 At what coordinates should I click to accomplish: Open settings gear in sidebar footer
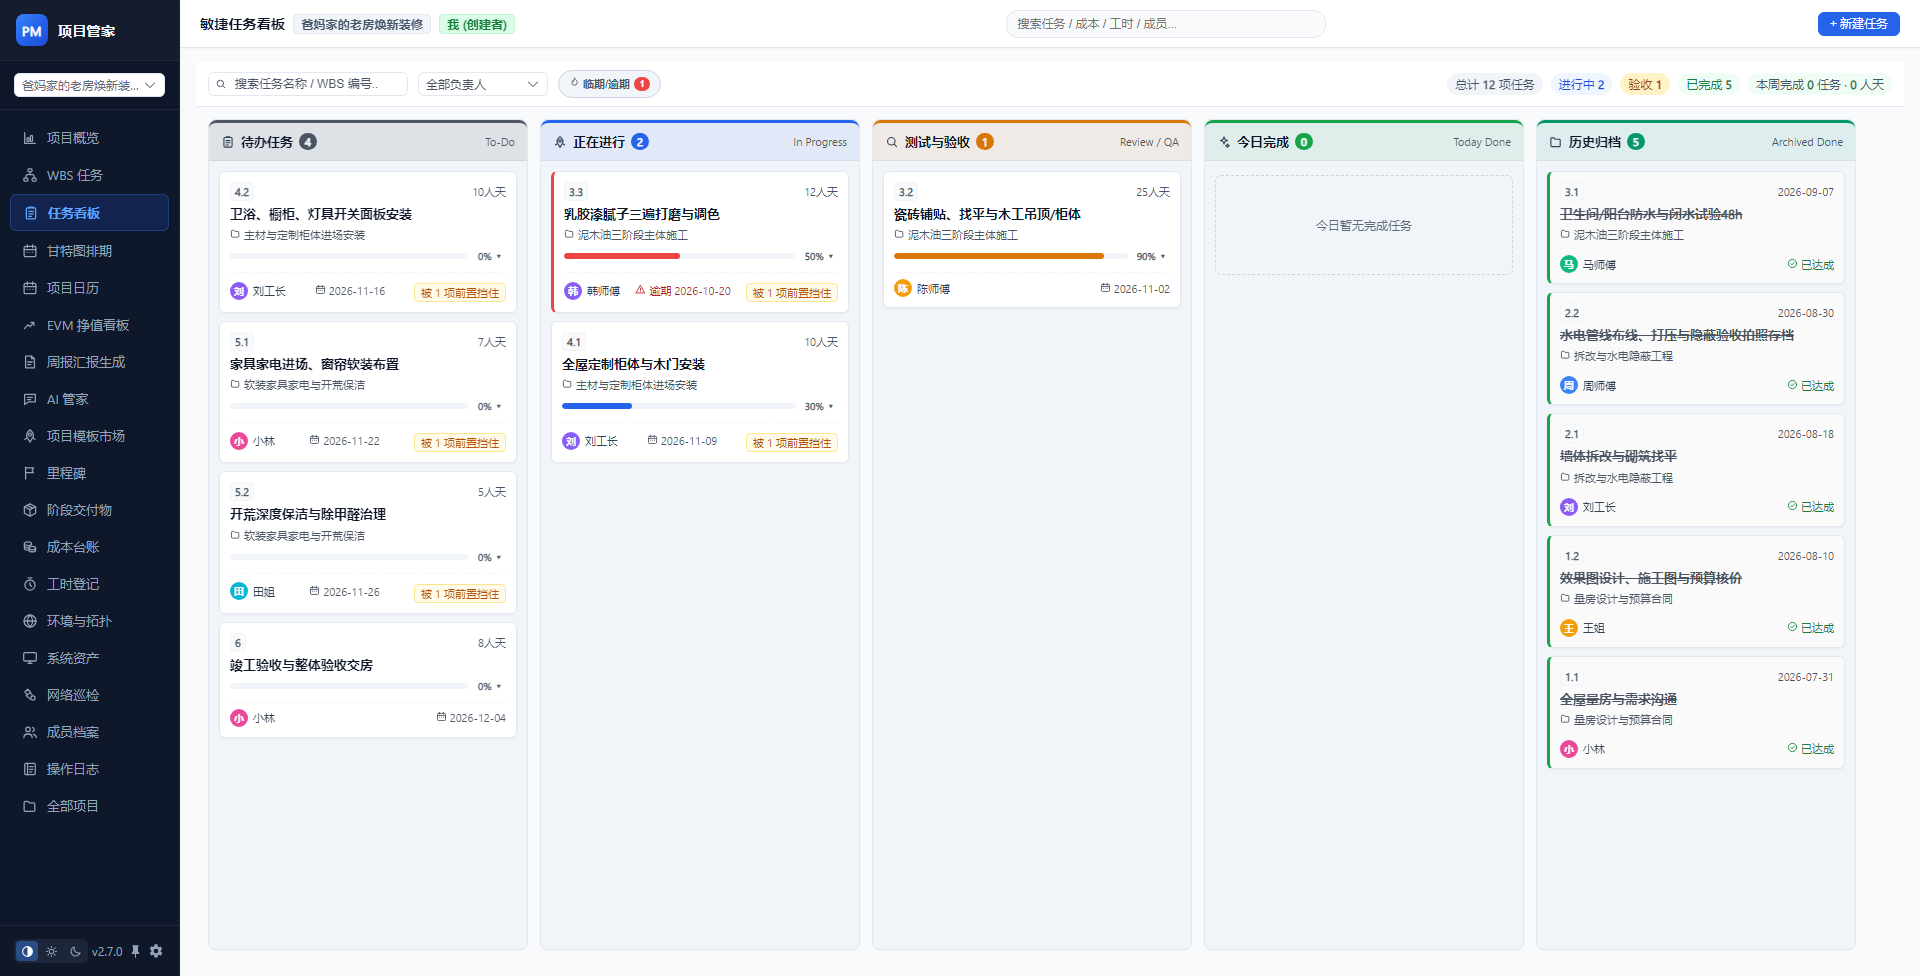156,951
